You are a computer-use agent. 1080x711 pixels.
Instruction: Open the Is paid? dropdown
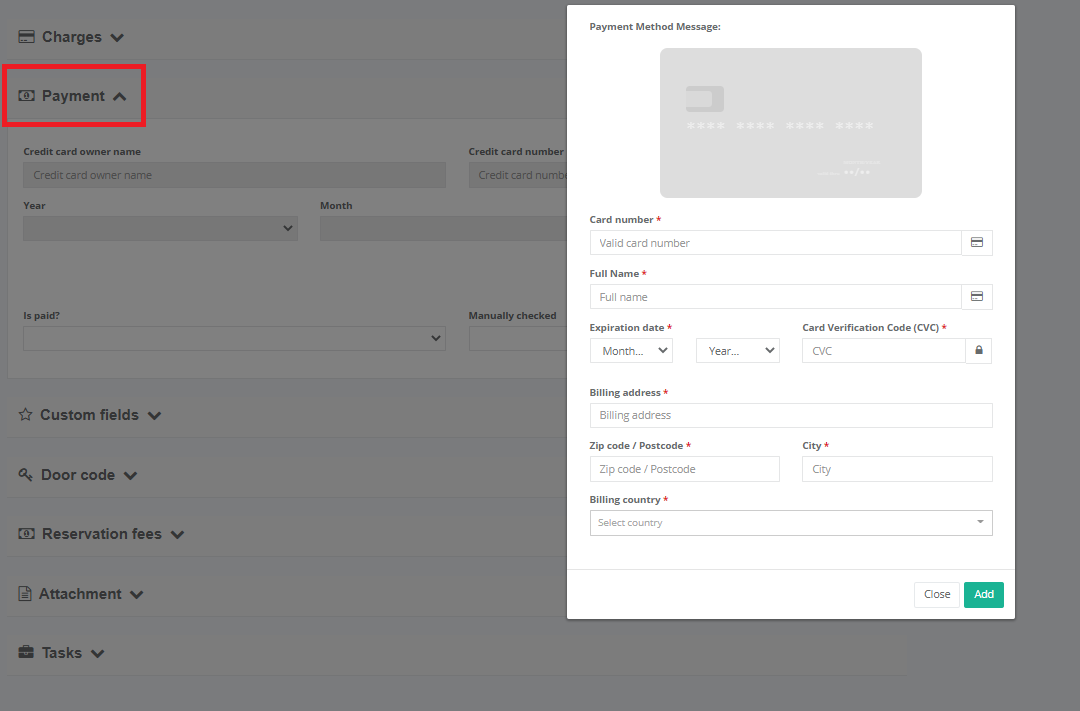[234, 338]
